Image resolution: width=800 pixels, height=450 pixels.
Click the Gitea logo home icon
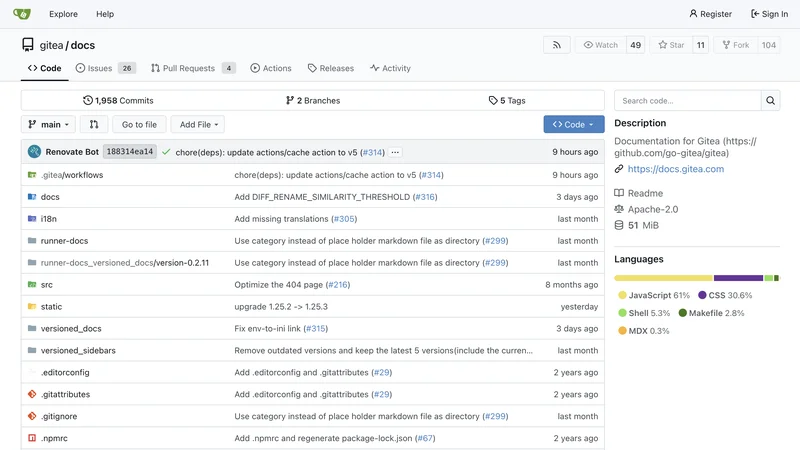pyautogui.click(x=21, y=14)
